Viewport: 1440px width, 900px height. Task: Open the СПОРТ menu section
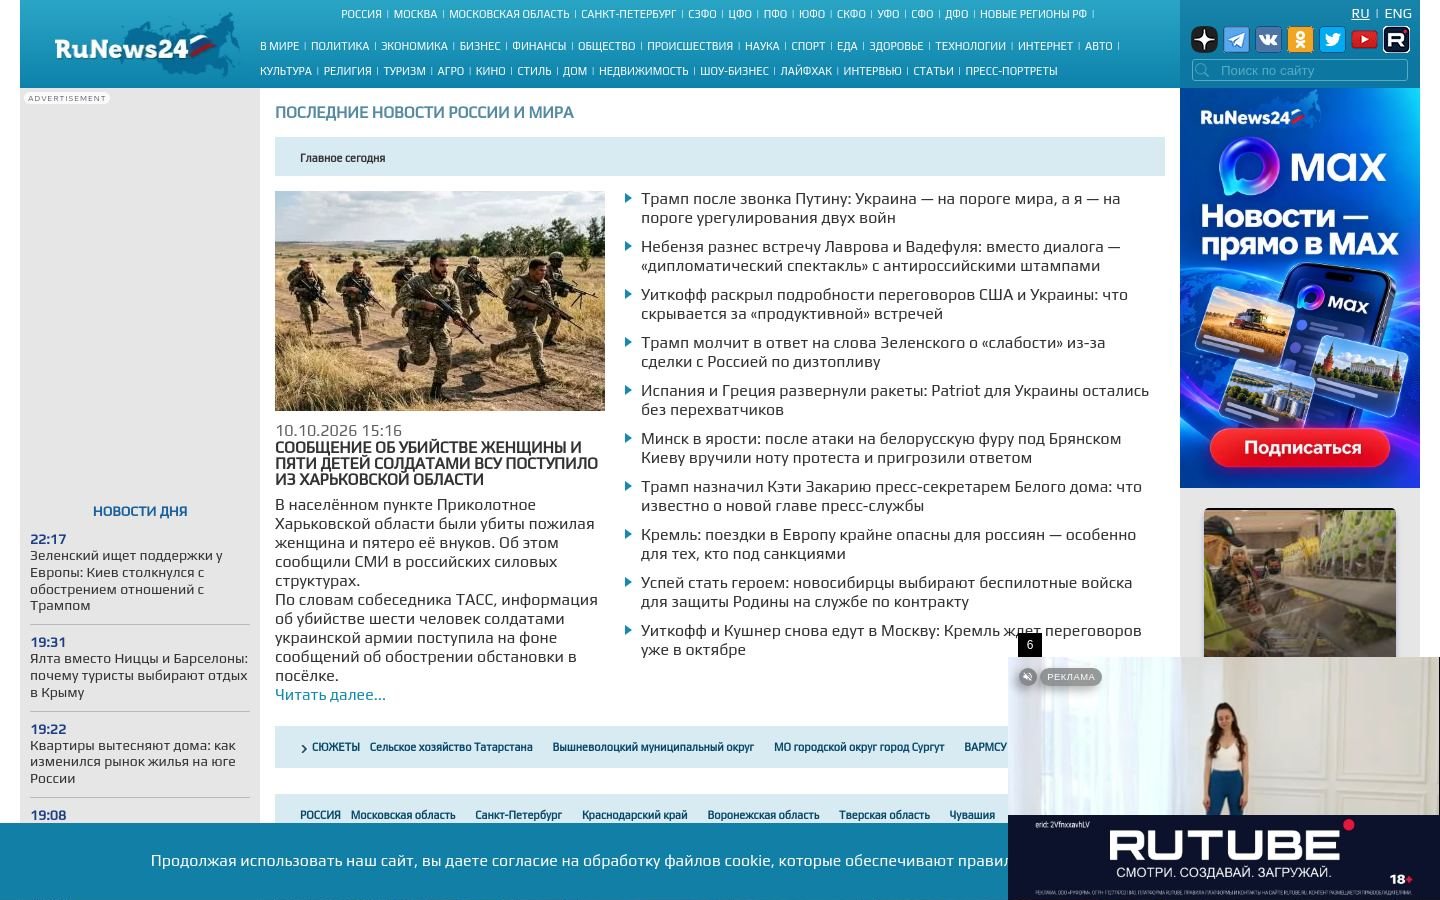[x=808, y=46]
